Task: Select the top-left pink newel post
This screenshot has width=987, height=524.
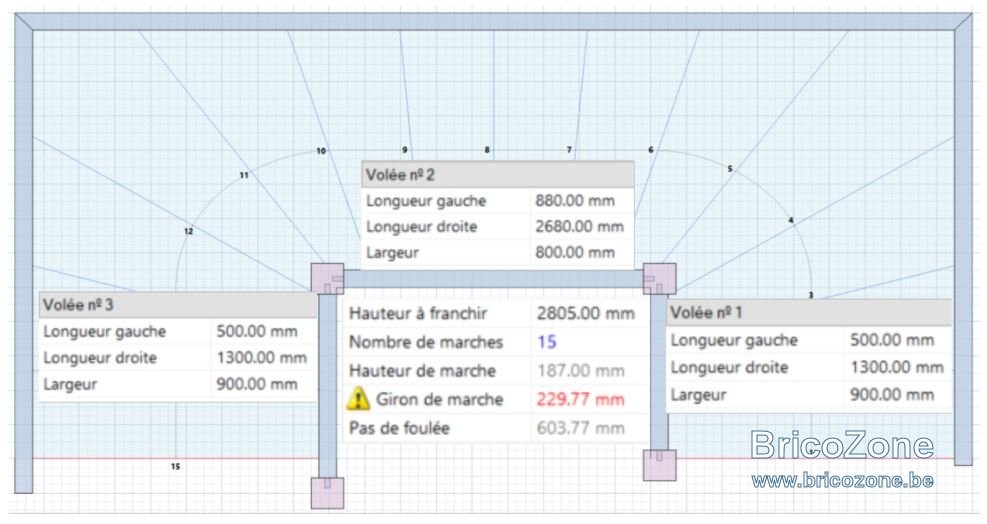Action: 327,279
